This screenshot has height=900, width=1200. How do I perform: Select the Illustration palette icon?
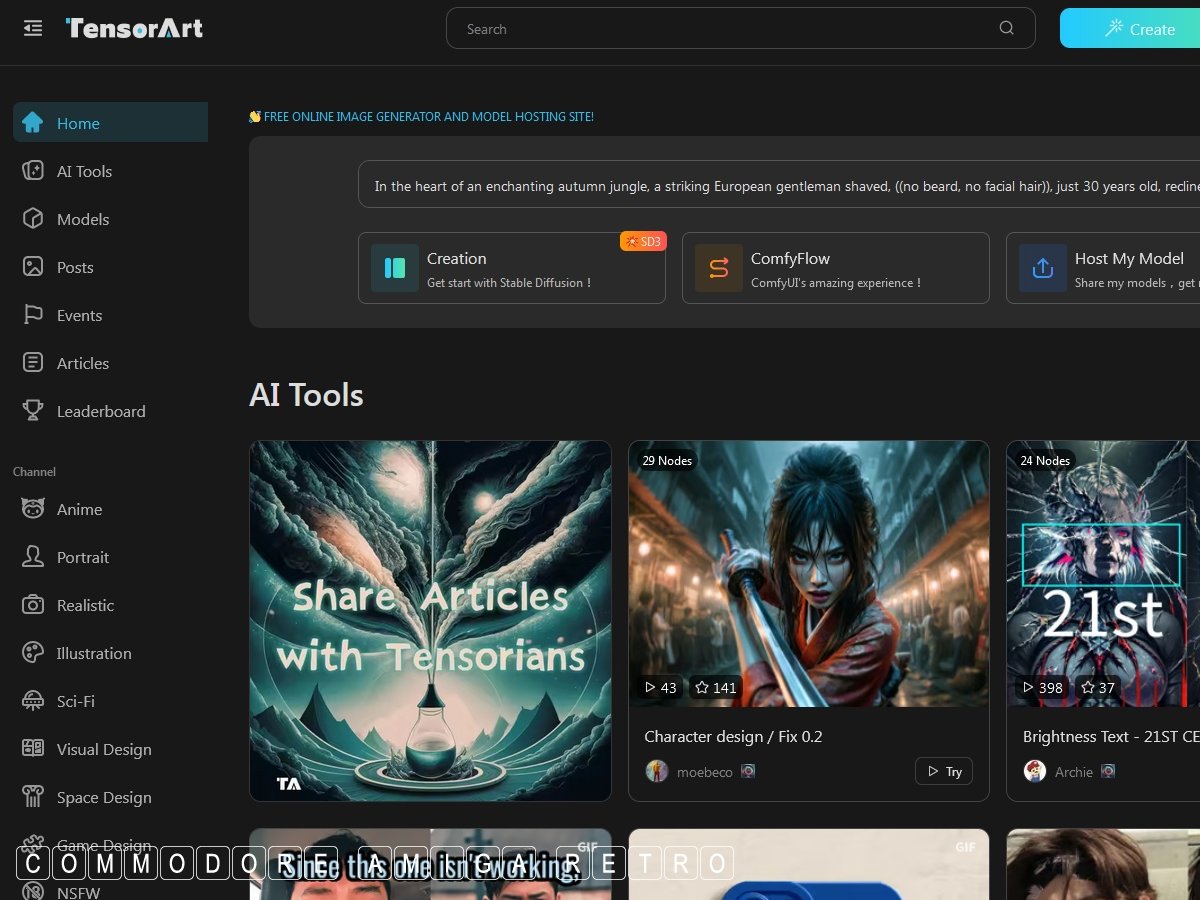[x=33, y=653]
